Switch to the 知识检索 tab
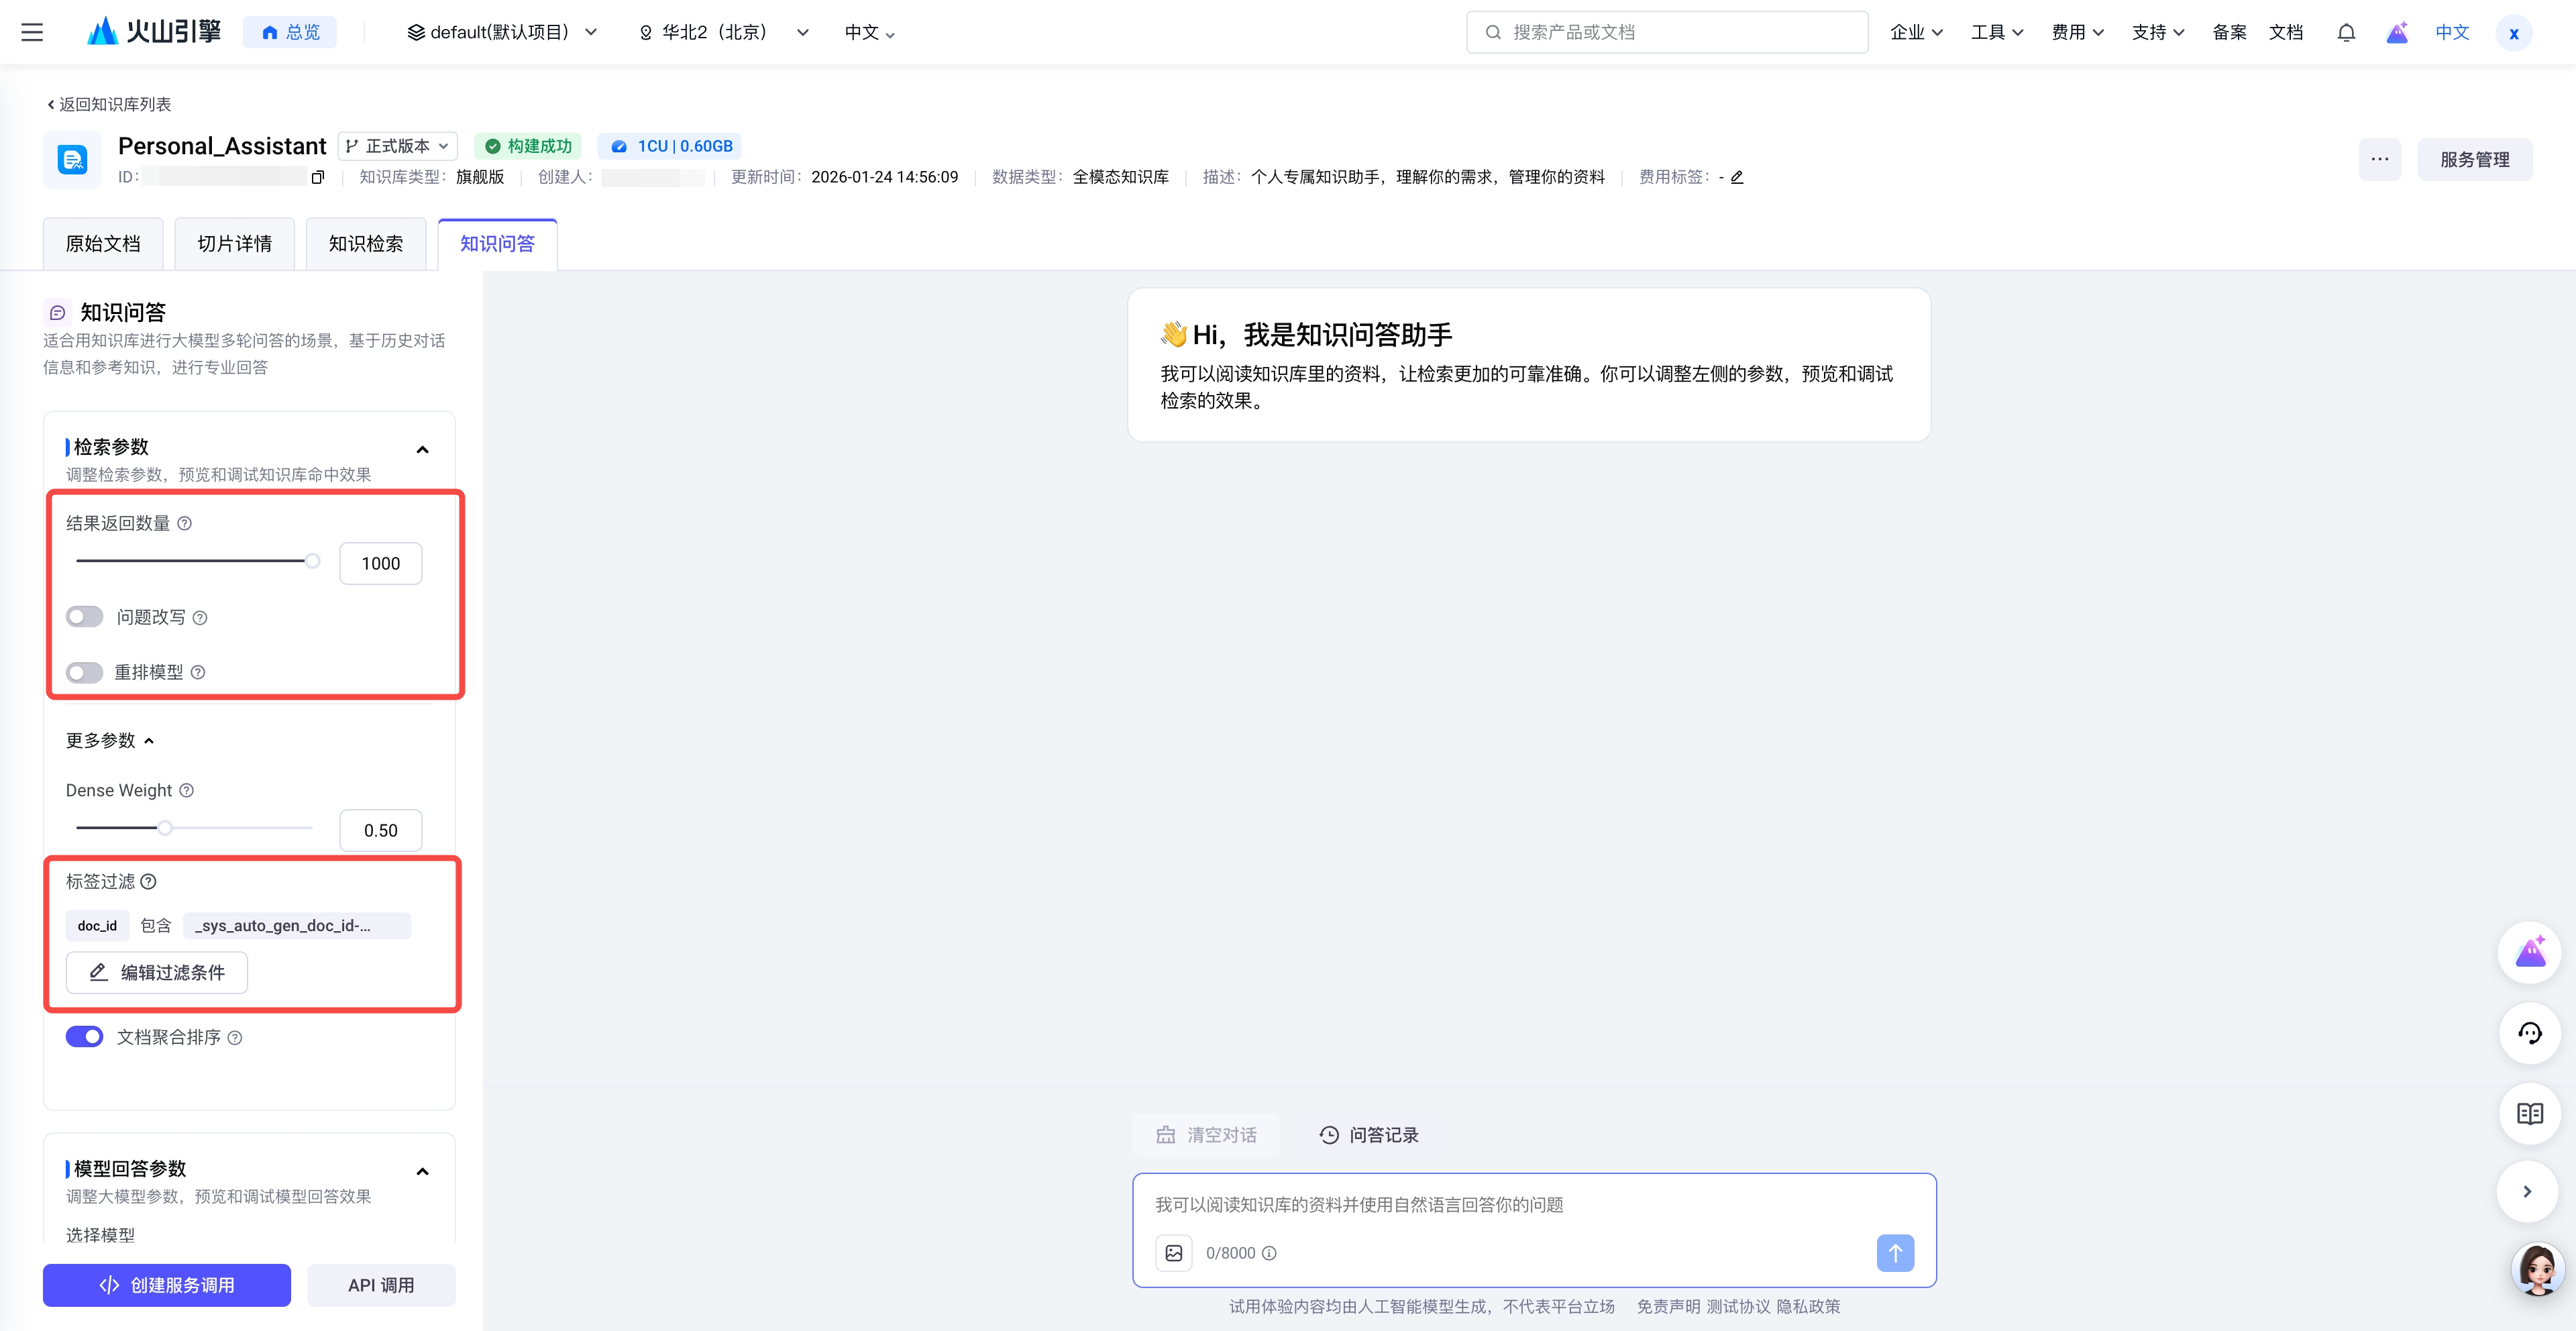 [366, 244]
